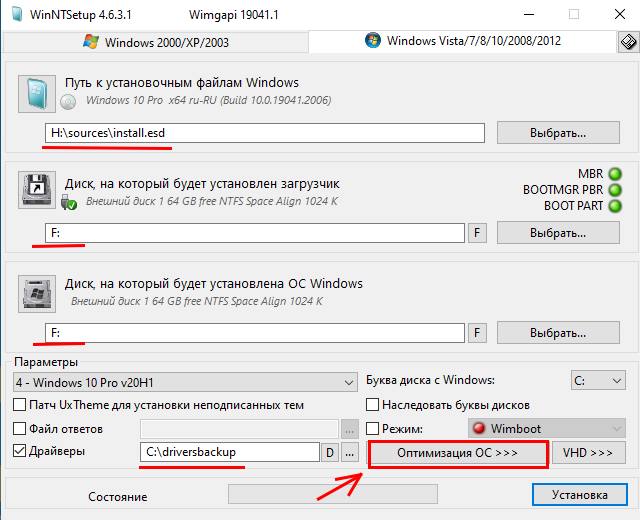Screen dimensions: 640x520
Task: Select the Windows Vista/7/8/10/2008/2012 tab
Action: point(462,41)
